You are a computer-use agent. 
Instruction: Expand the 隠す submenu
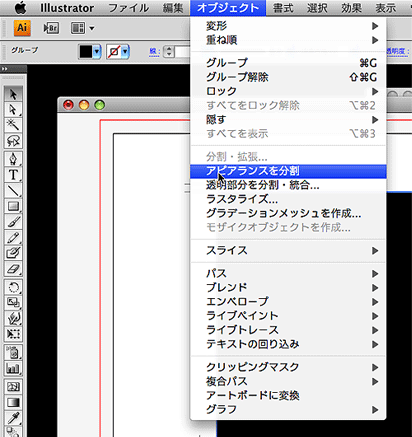288,119
